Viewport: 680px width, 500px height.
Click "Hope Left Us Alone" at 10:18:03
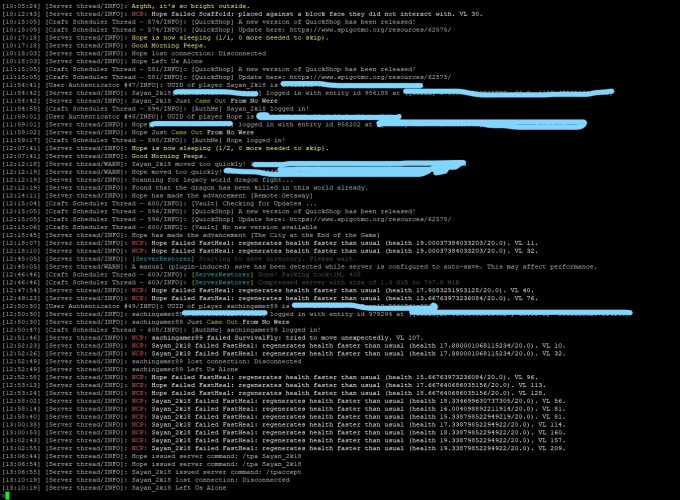tap(167, 61)
